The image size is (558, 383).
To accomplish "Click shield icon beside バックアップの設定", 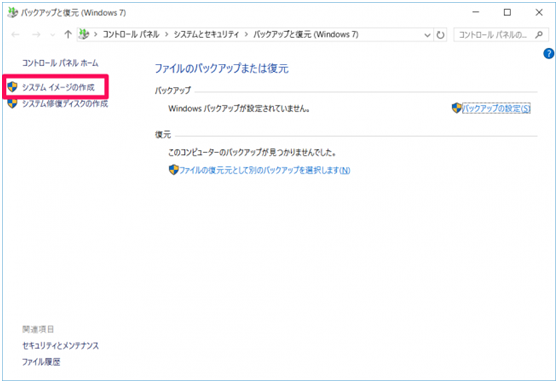I will [457, 108].
